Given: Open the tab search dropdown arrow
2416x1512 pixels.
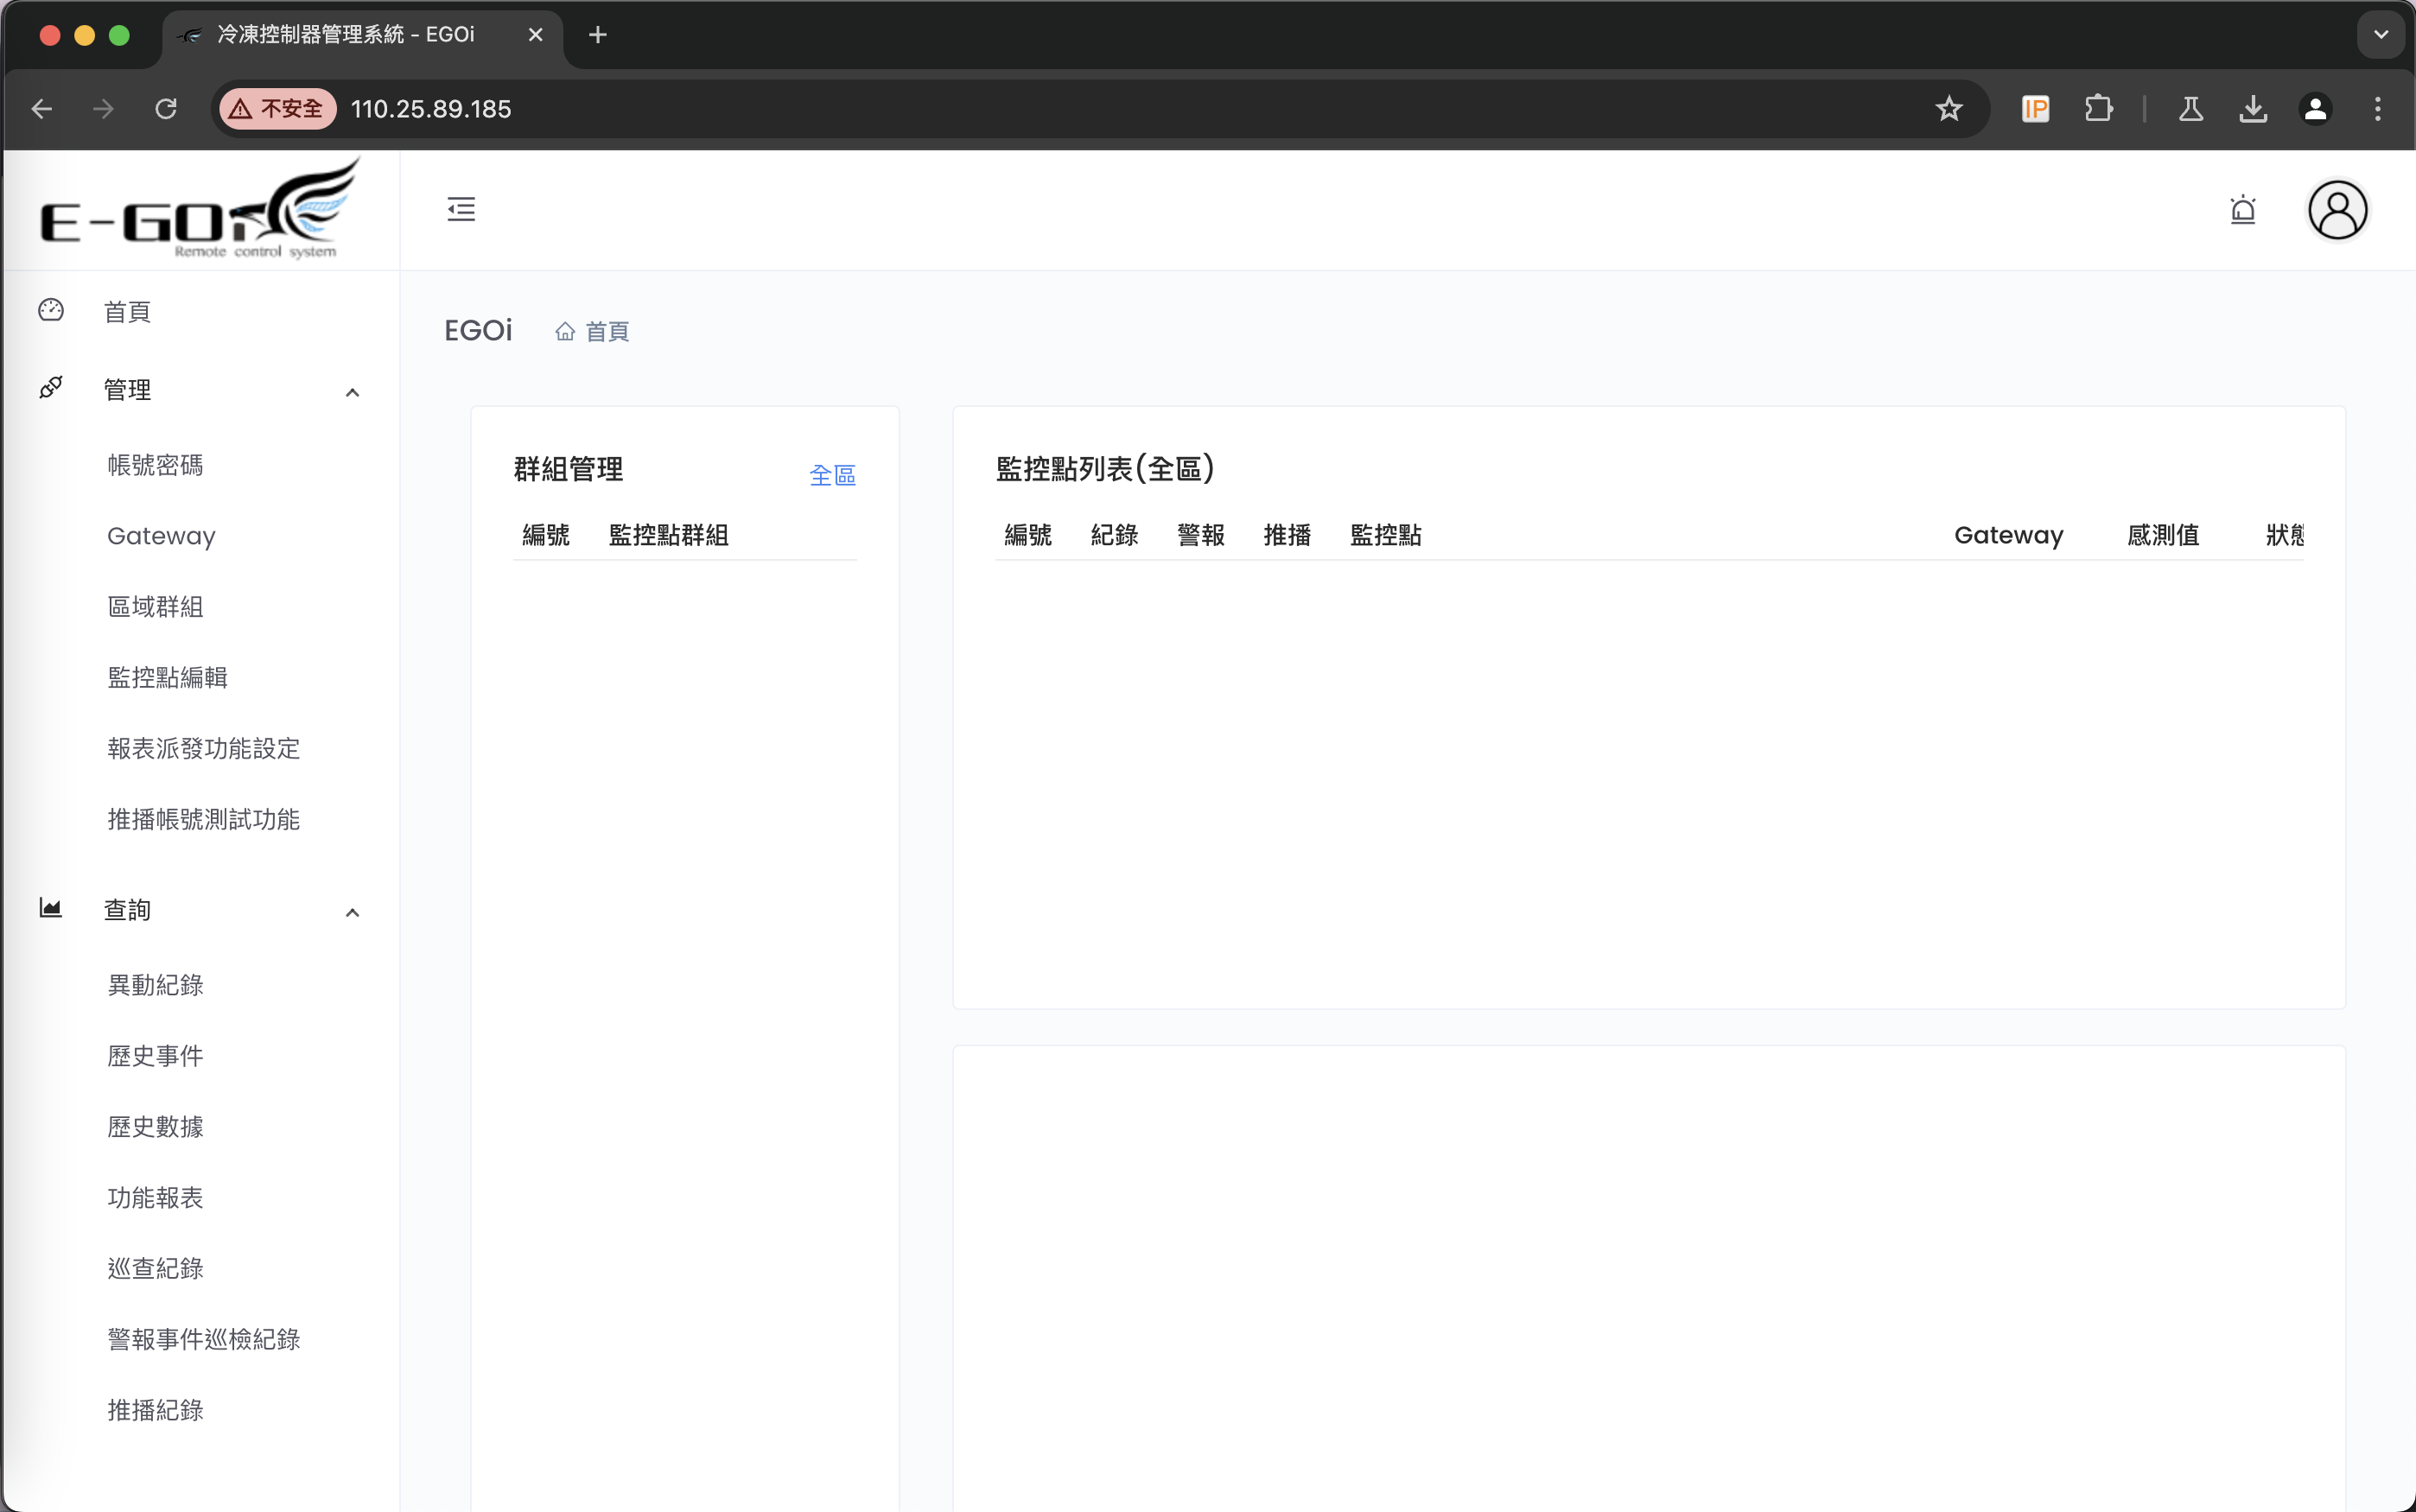Looking at the screenshot, I should pyautogui.click(x=2381, y=35).
